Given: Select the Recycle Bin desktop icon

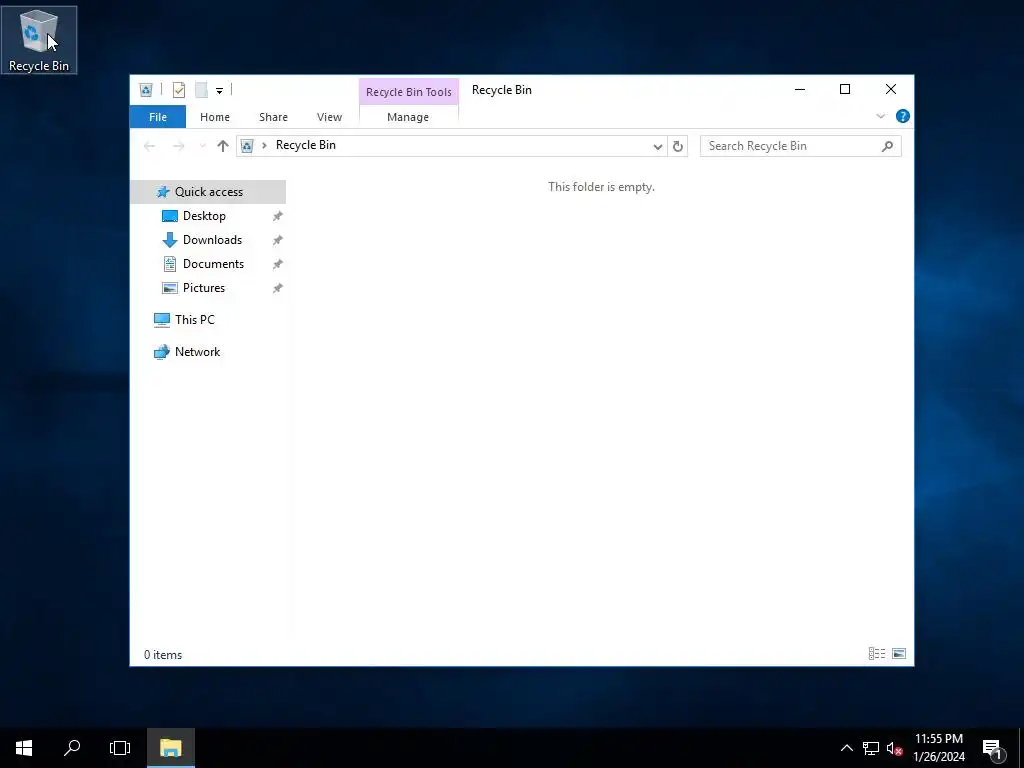Looking at the screenshot, I should pos(39,40).
